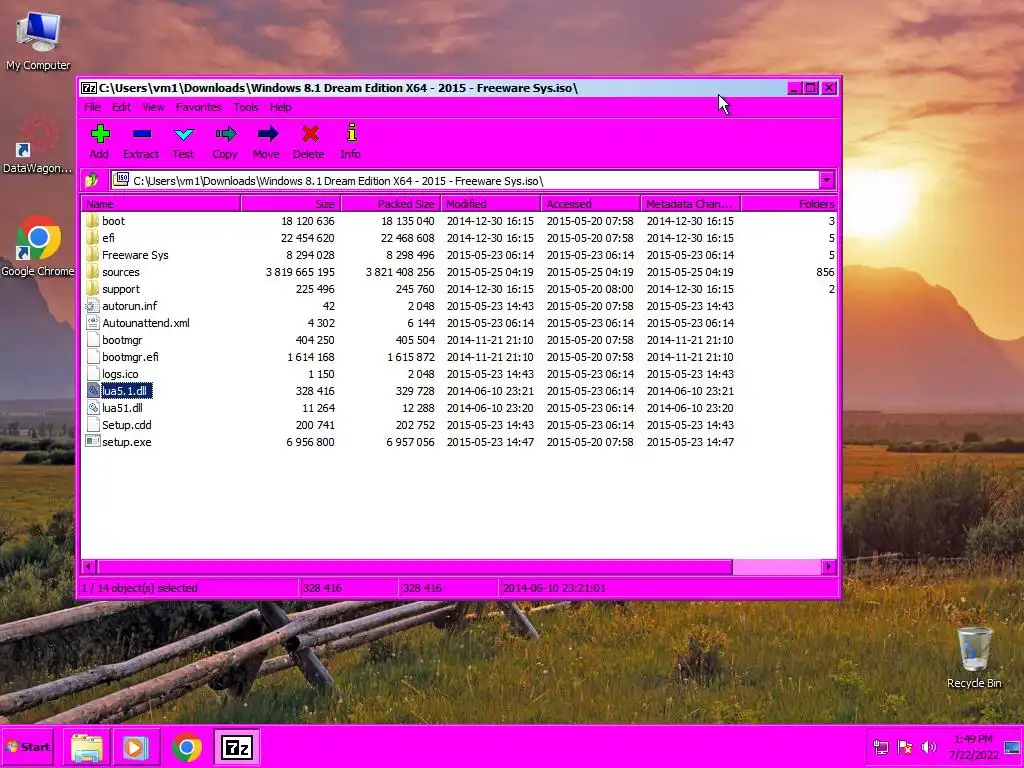This screenshot has width=1024, height=768.
Task: Open My Computer desktop icon
Action: pyautogui.click(x=39, y=39)
